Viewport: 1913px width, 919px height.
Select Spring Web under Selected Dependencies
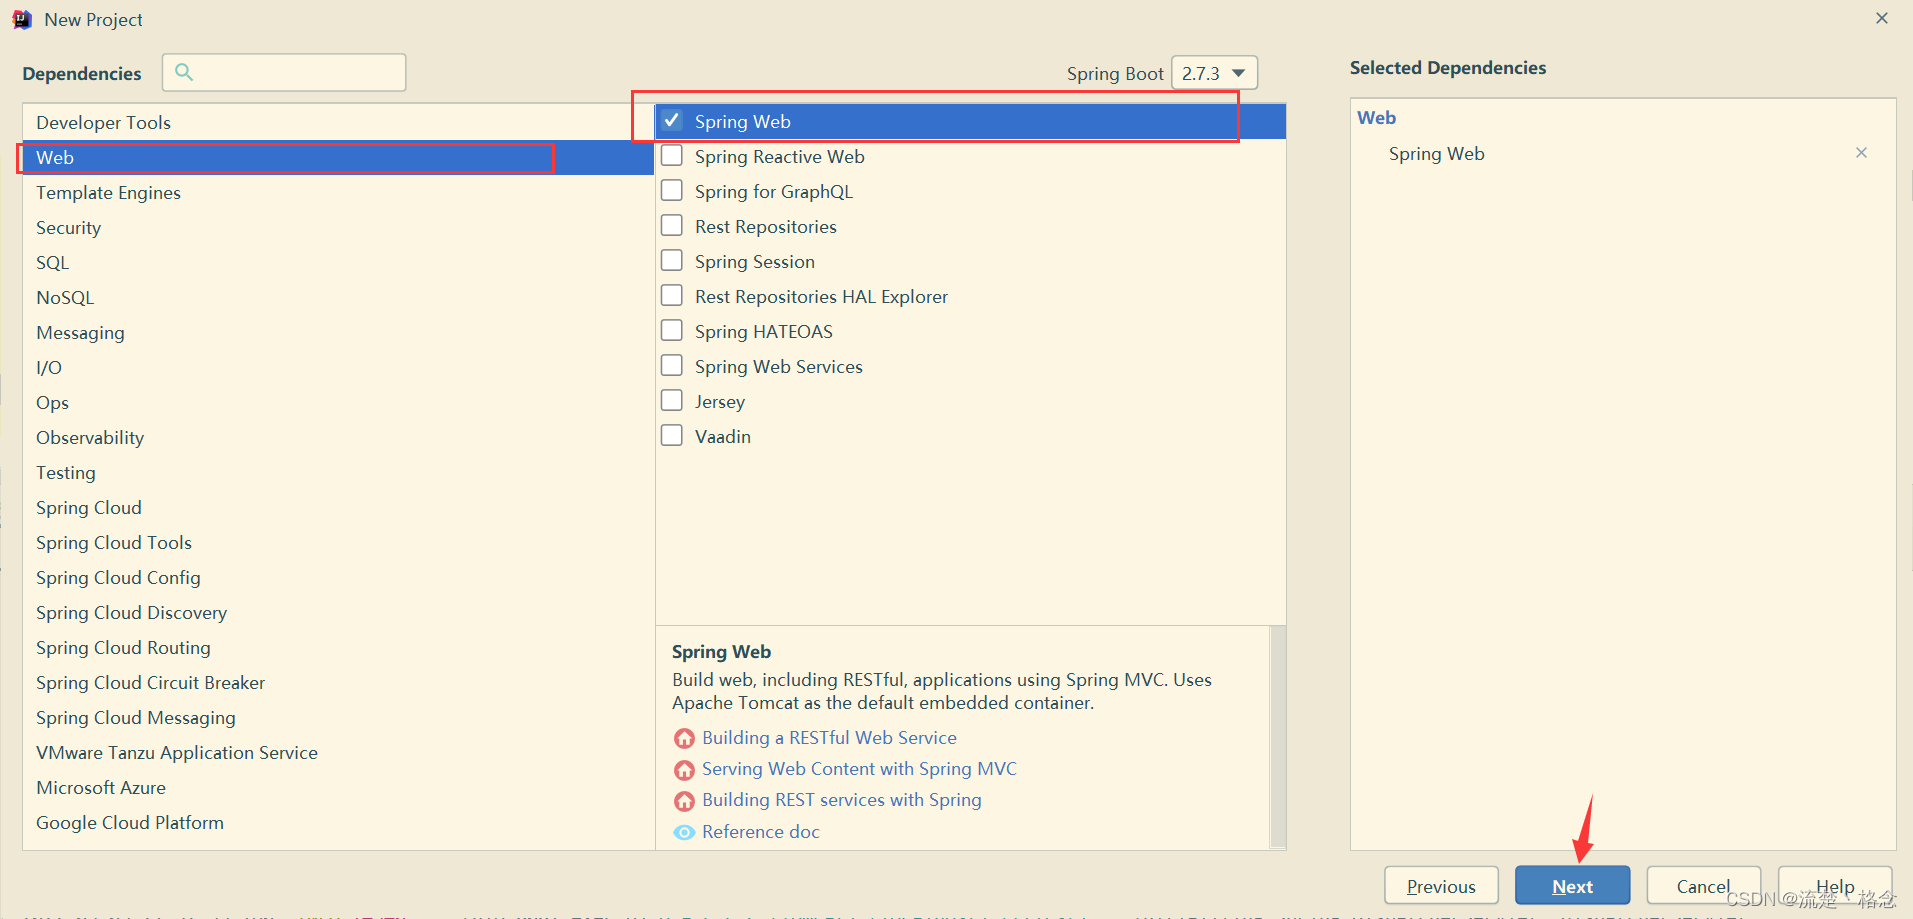[x=1436, y=154]
